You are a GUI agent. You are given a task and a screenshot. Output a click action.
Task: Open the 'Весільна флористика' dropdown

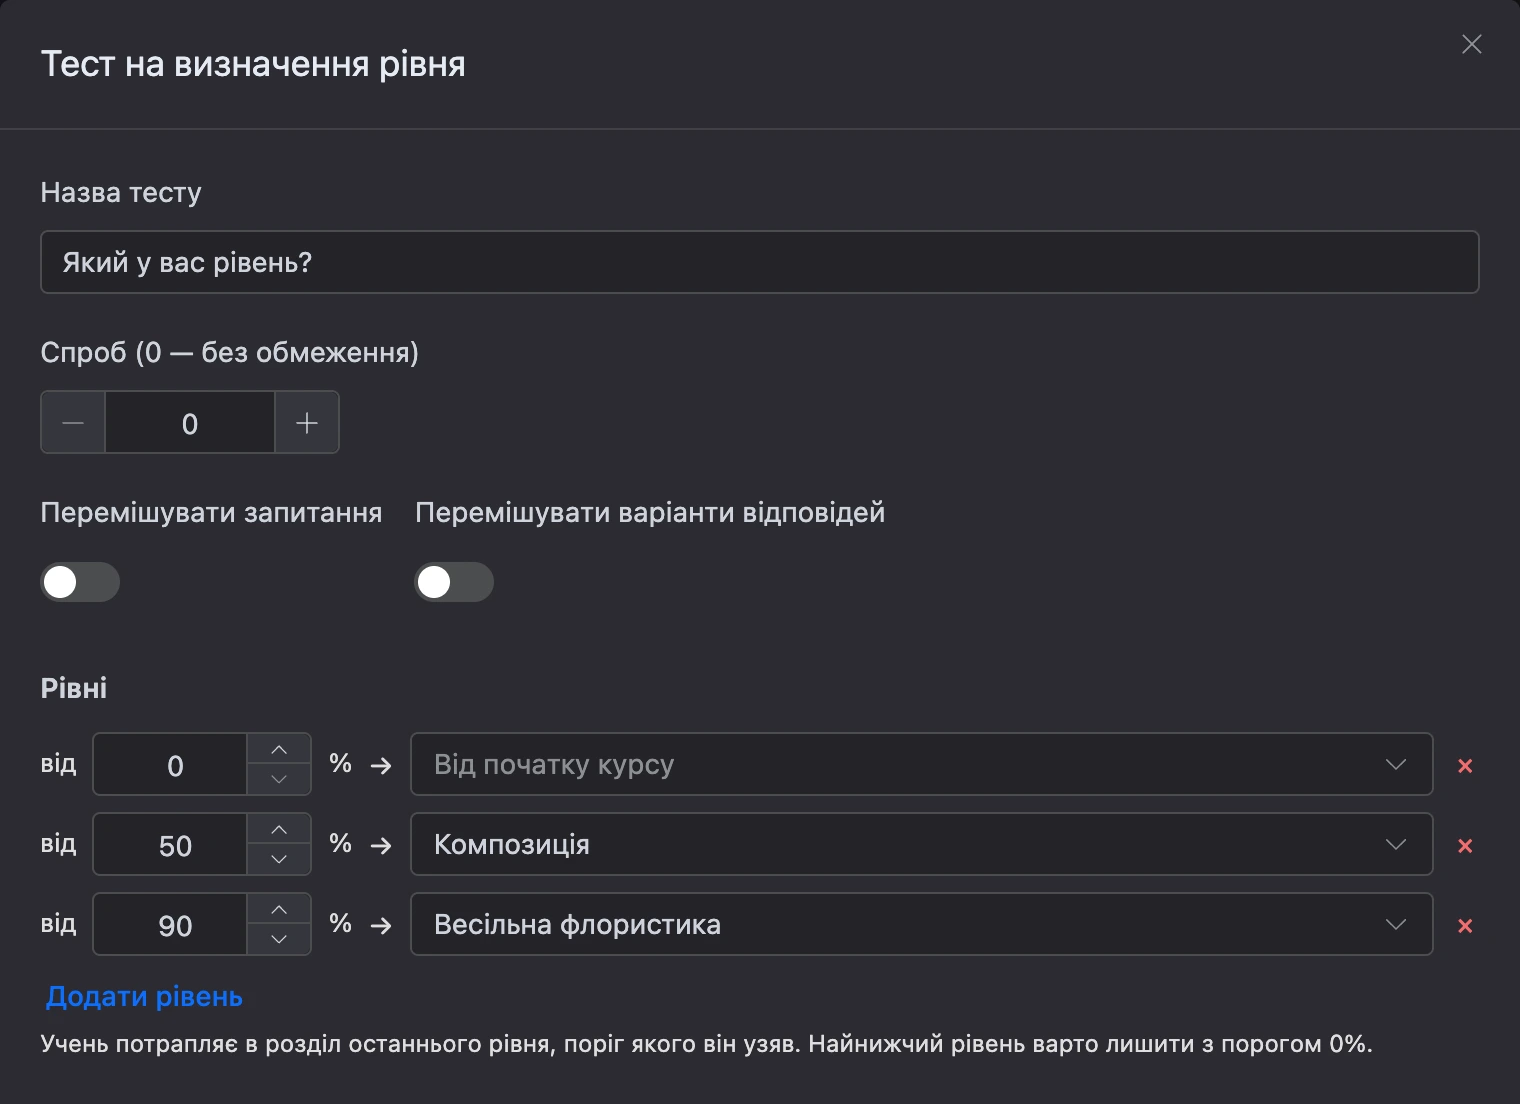[x=921, y=924]
